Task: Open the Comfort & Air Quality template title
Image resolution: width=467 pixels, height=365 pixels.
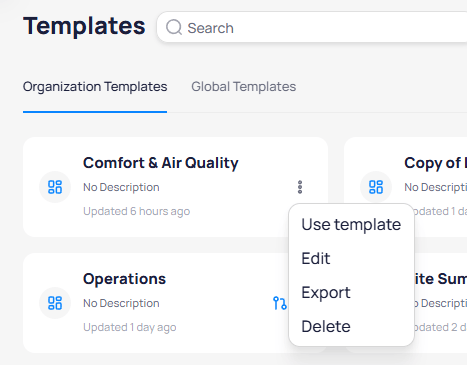Action: [161, 163]
